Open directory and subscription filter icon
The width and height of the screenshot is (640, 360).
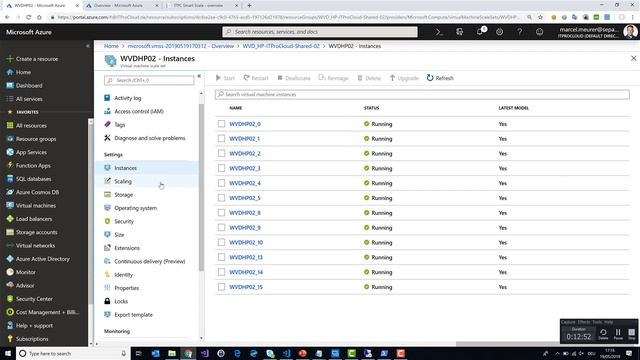(x=459, y=32)
